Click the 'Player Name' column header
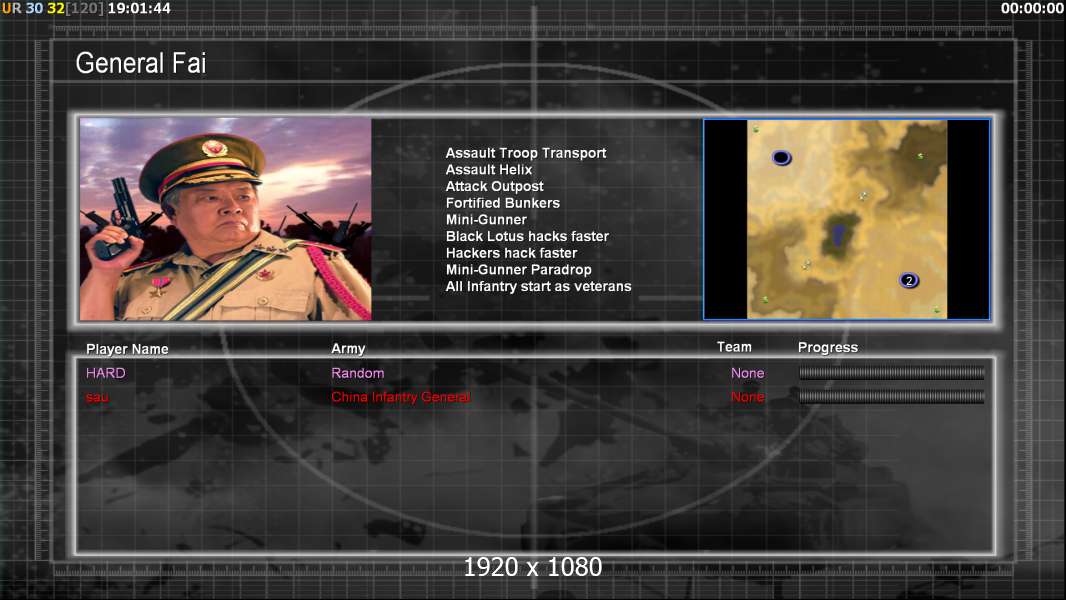 tap(127, 349)
